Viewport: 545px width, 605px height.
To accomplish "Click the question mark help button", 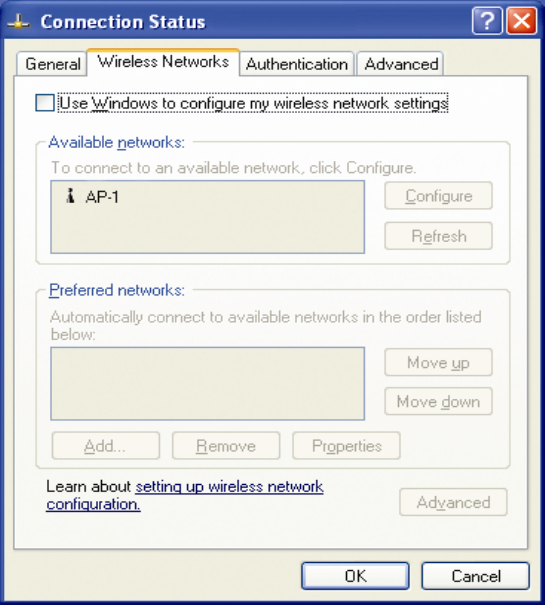I will [x=487, y=20].
